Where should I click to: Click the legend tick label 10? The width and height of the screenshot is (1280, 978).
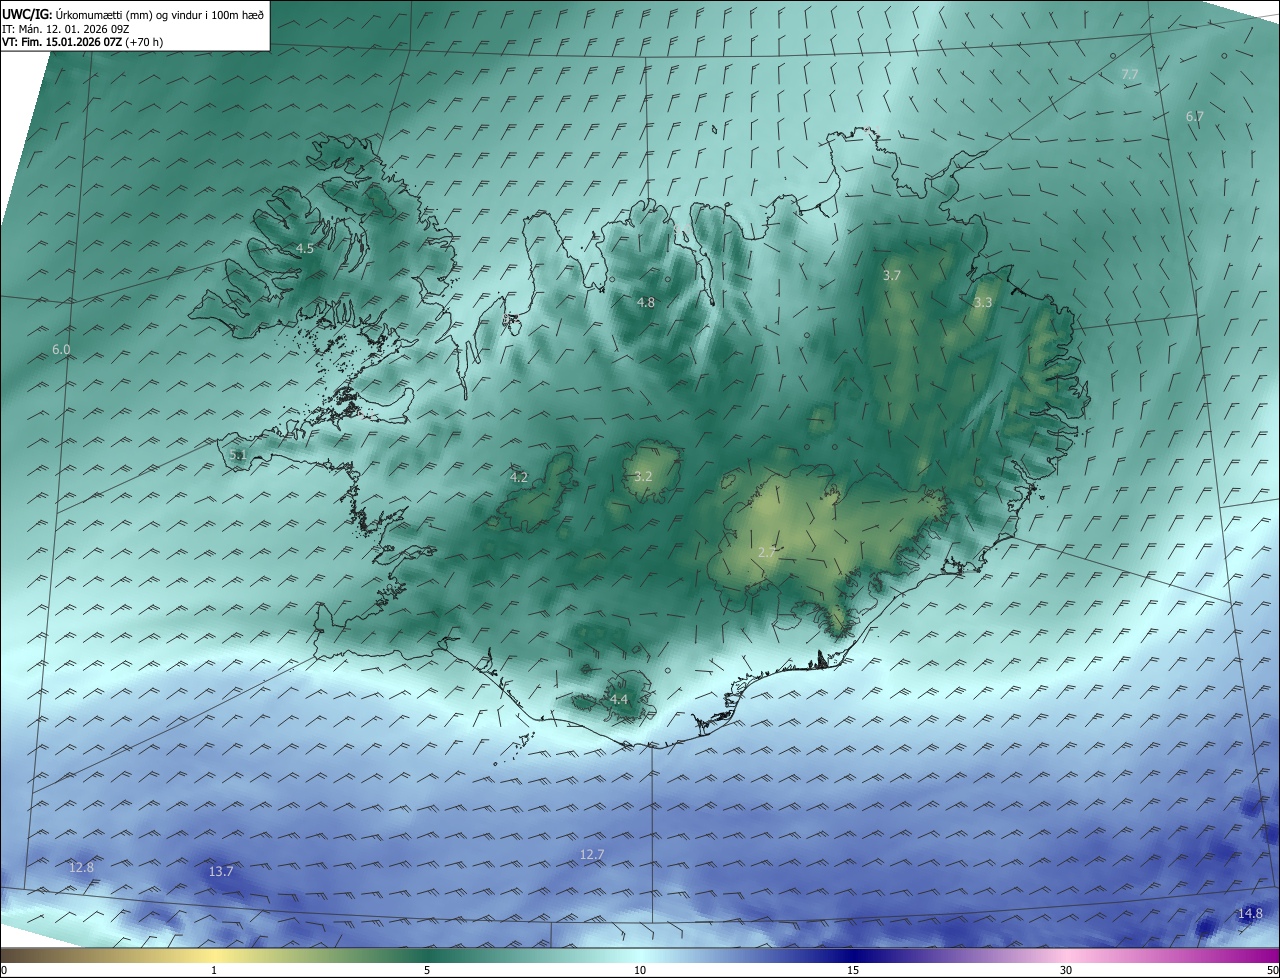(x=640, y=970)
